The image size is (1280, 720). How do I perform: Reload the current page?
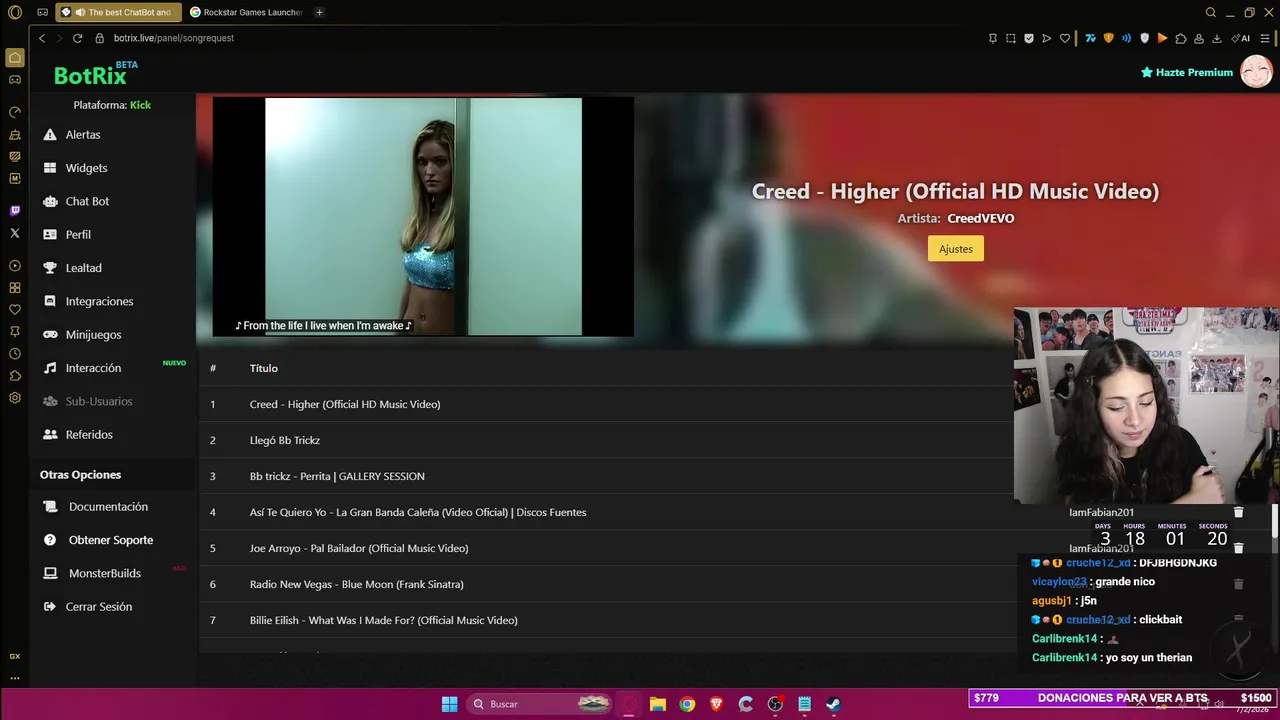point(77,38)
